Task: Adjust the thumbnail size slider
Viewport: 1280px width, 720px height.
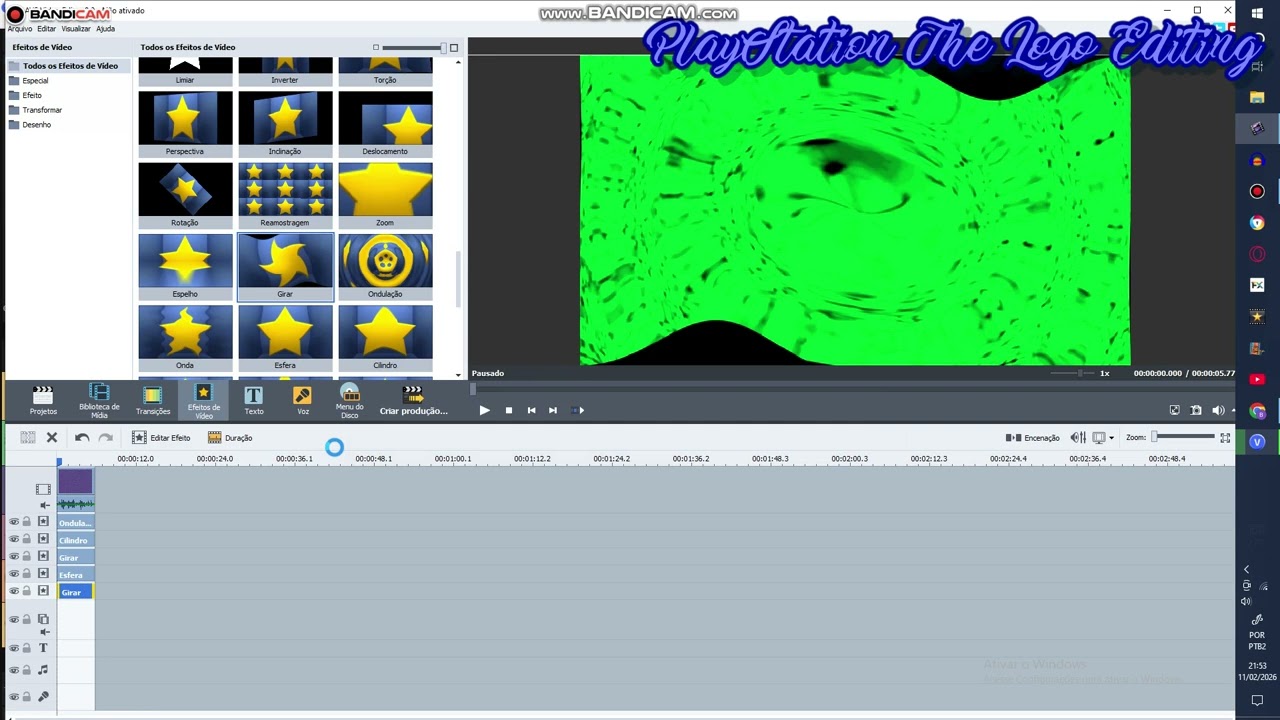Action: point(414,47)
